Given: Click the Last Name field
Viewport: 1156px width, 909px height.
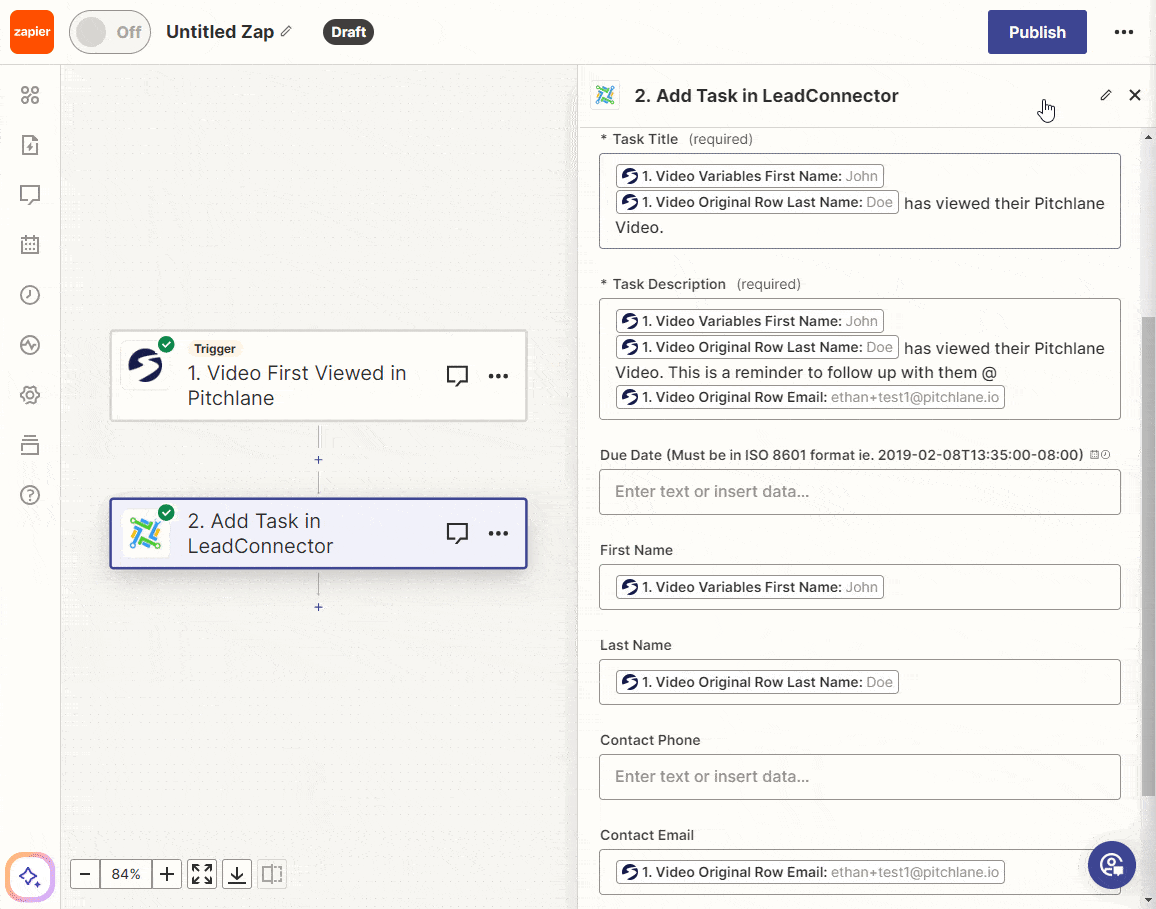Looking at the screenshot, I should (x=860, y=682).
